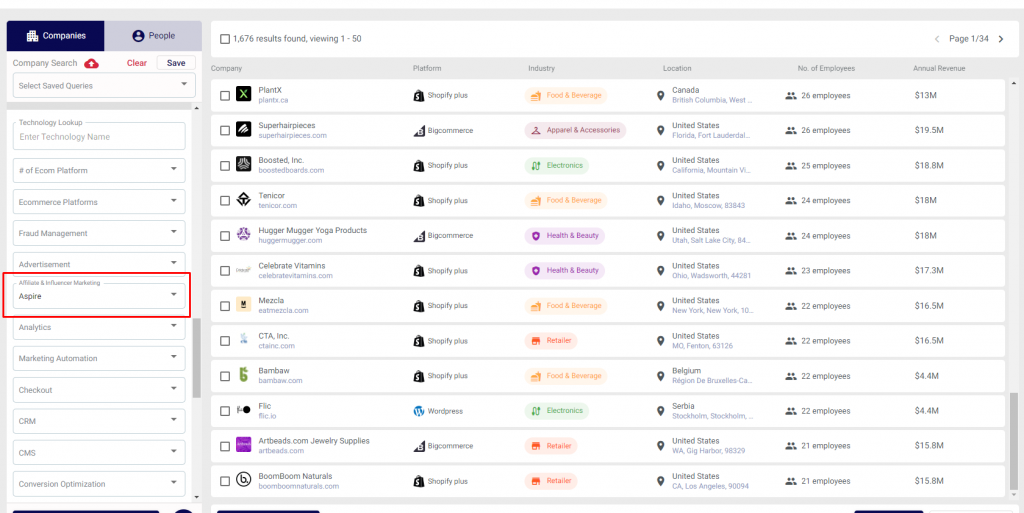Click the Shopify plus icon in Celebrate Vitamins row

(x=419, y=271)
